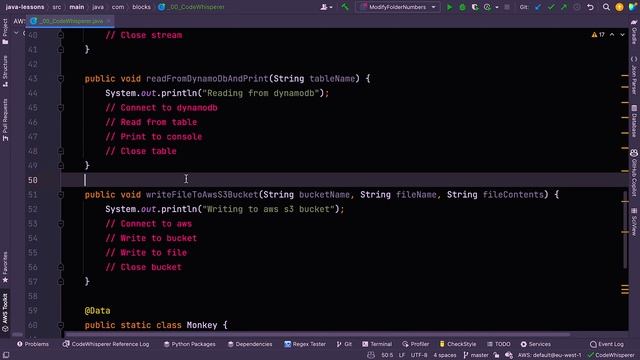Run with coverage icon
This screenshot has width=640, height=360.
point(475,7)
